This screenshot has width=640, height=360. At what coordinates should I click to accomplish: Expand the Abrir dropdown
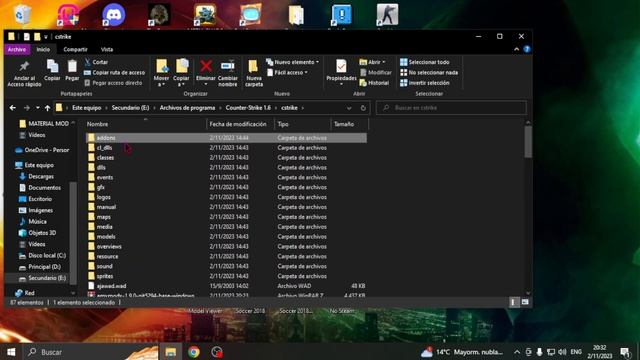372,62
